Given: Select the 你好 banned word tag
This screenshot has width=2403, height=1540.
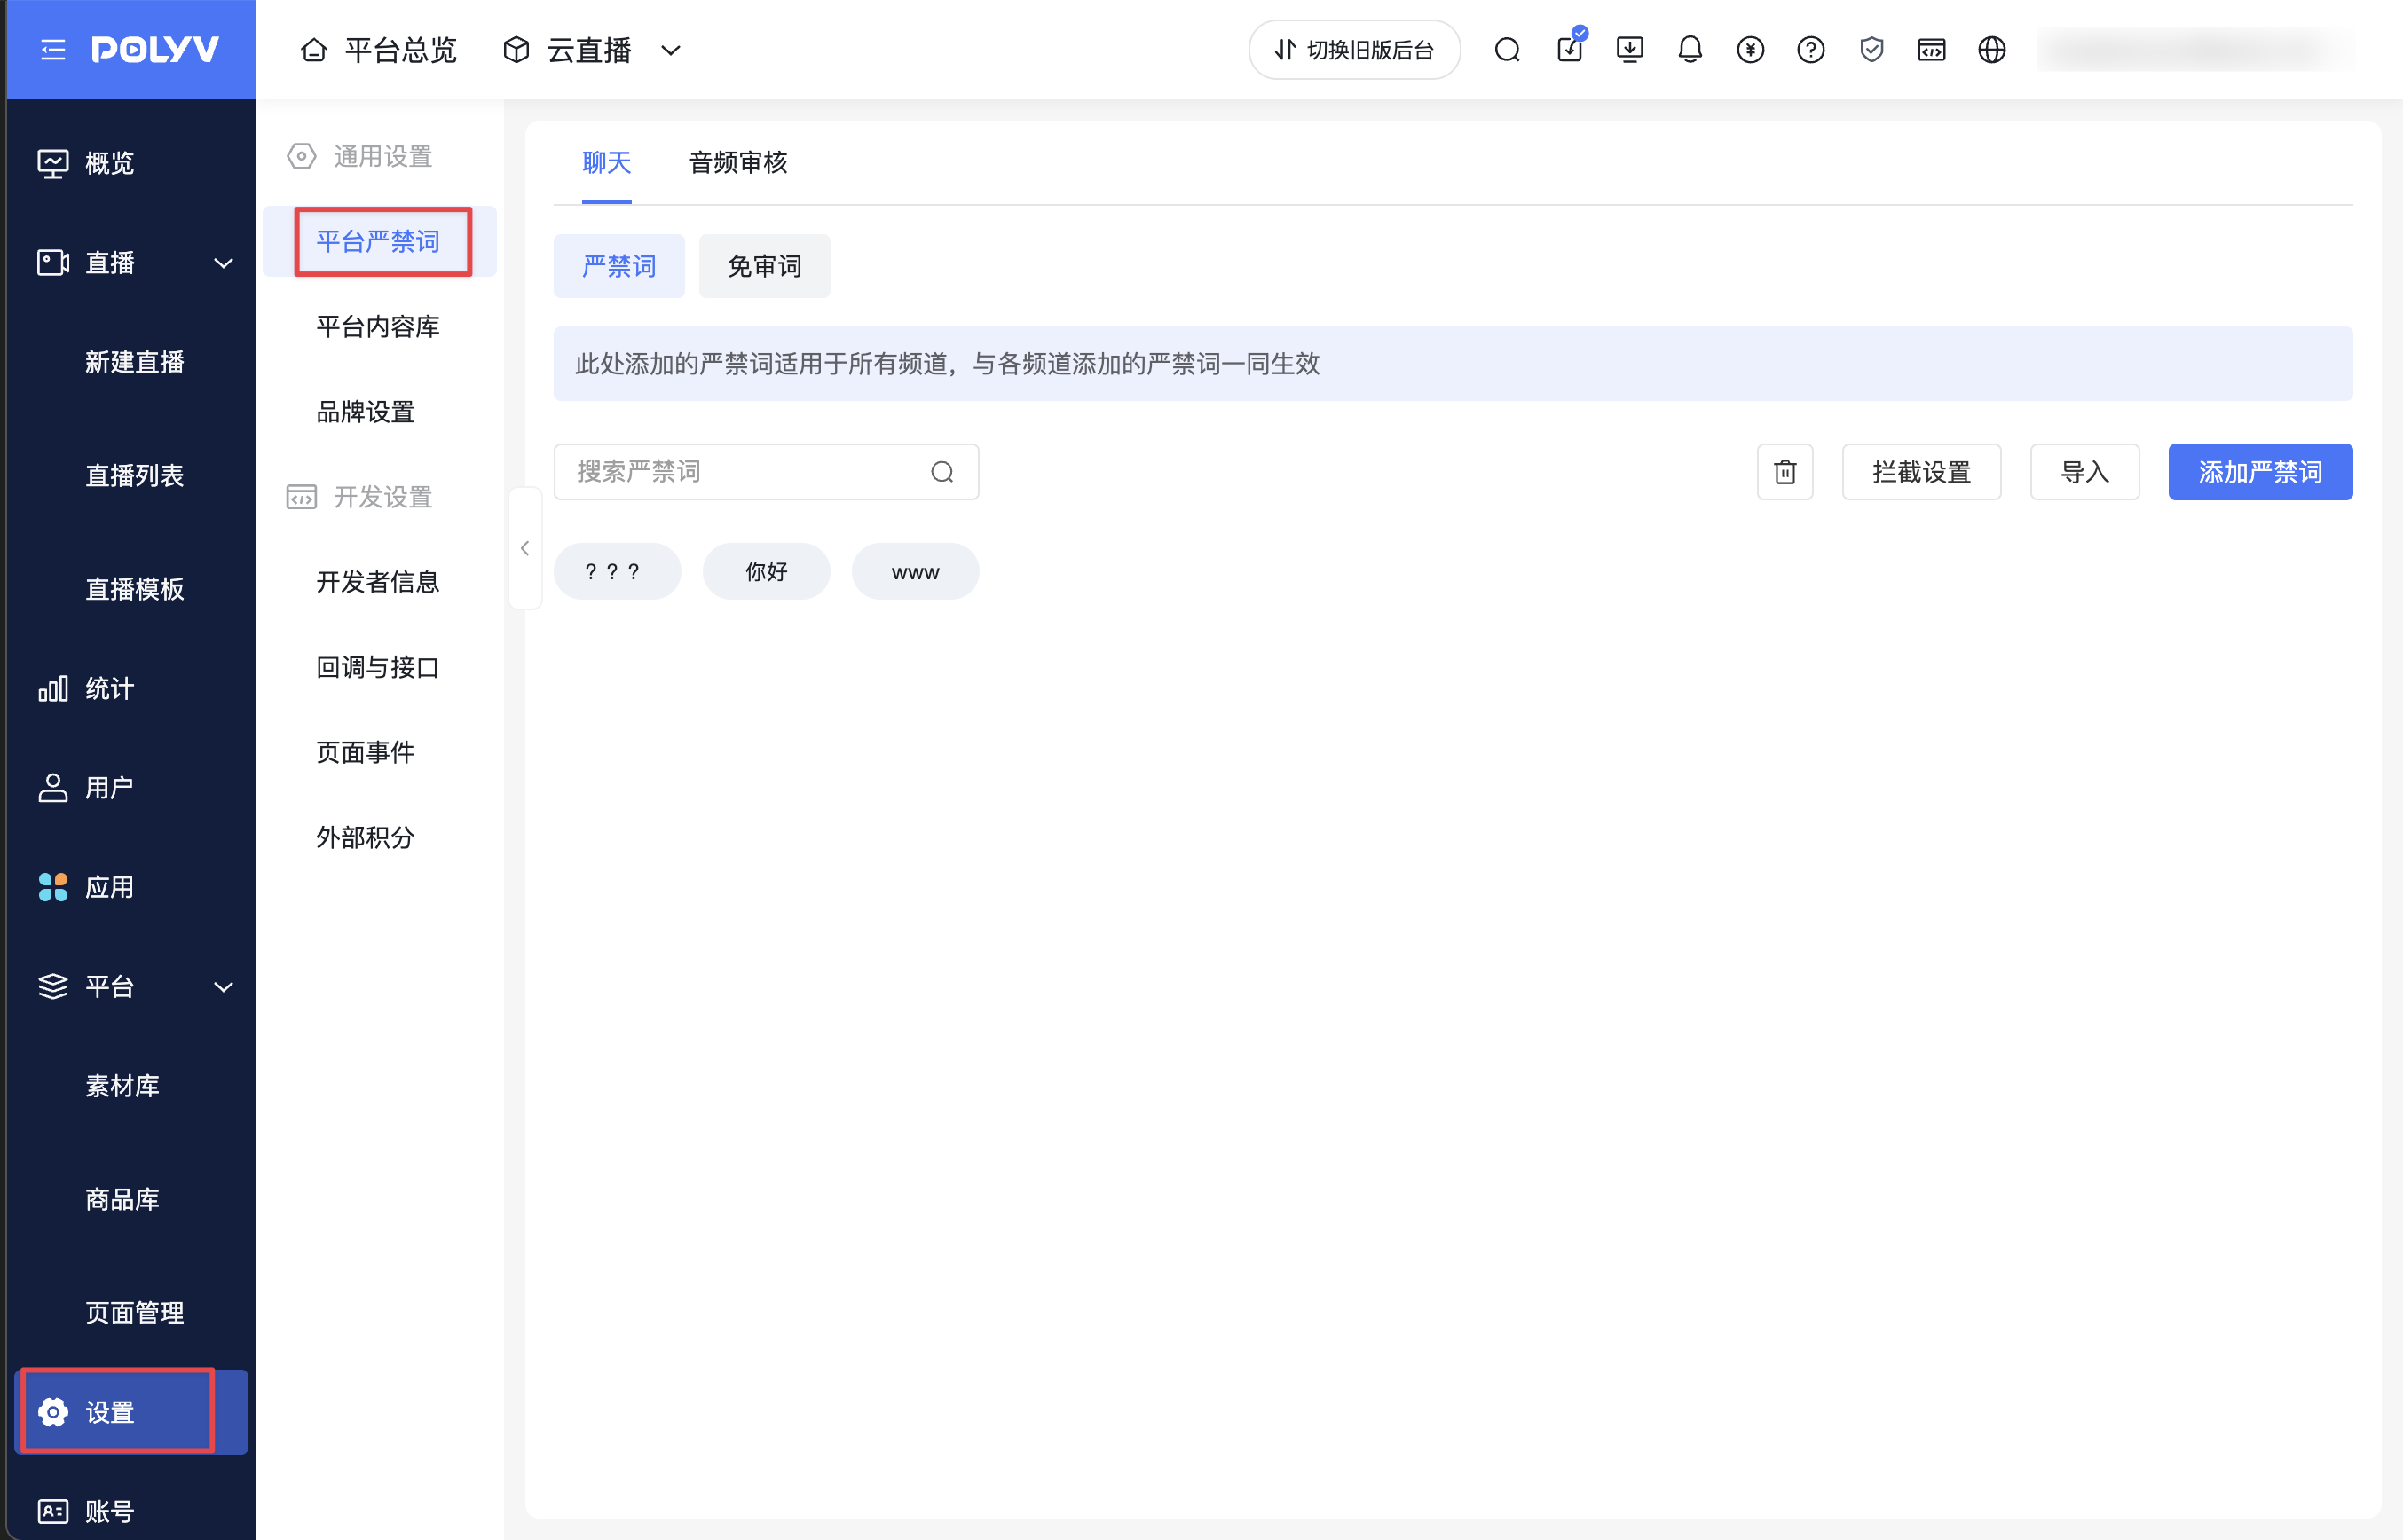Looking at the screenshot, I should point(766,571).
